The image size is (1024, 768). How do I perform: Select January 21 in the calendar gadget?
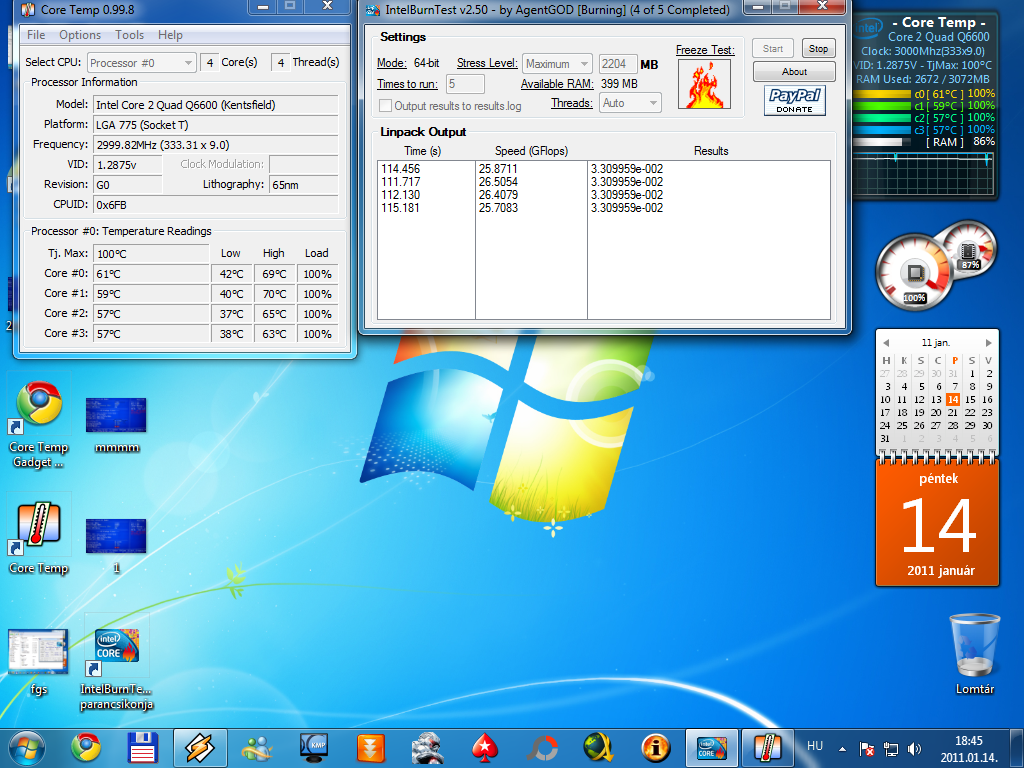953,412
